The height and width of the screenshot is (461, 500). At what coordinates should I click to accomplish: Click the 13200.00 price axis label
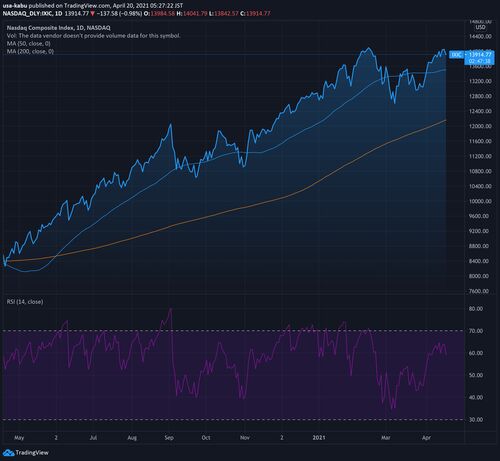(480, 81)
